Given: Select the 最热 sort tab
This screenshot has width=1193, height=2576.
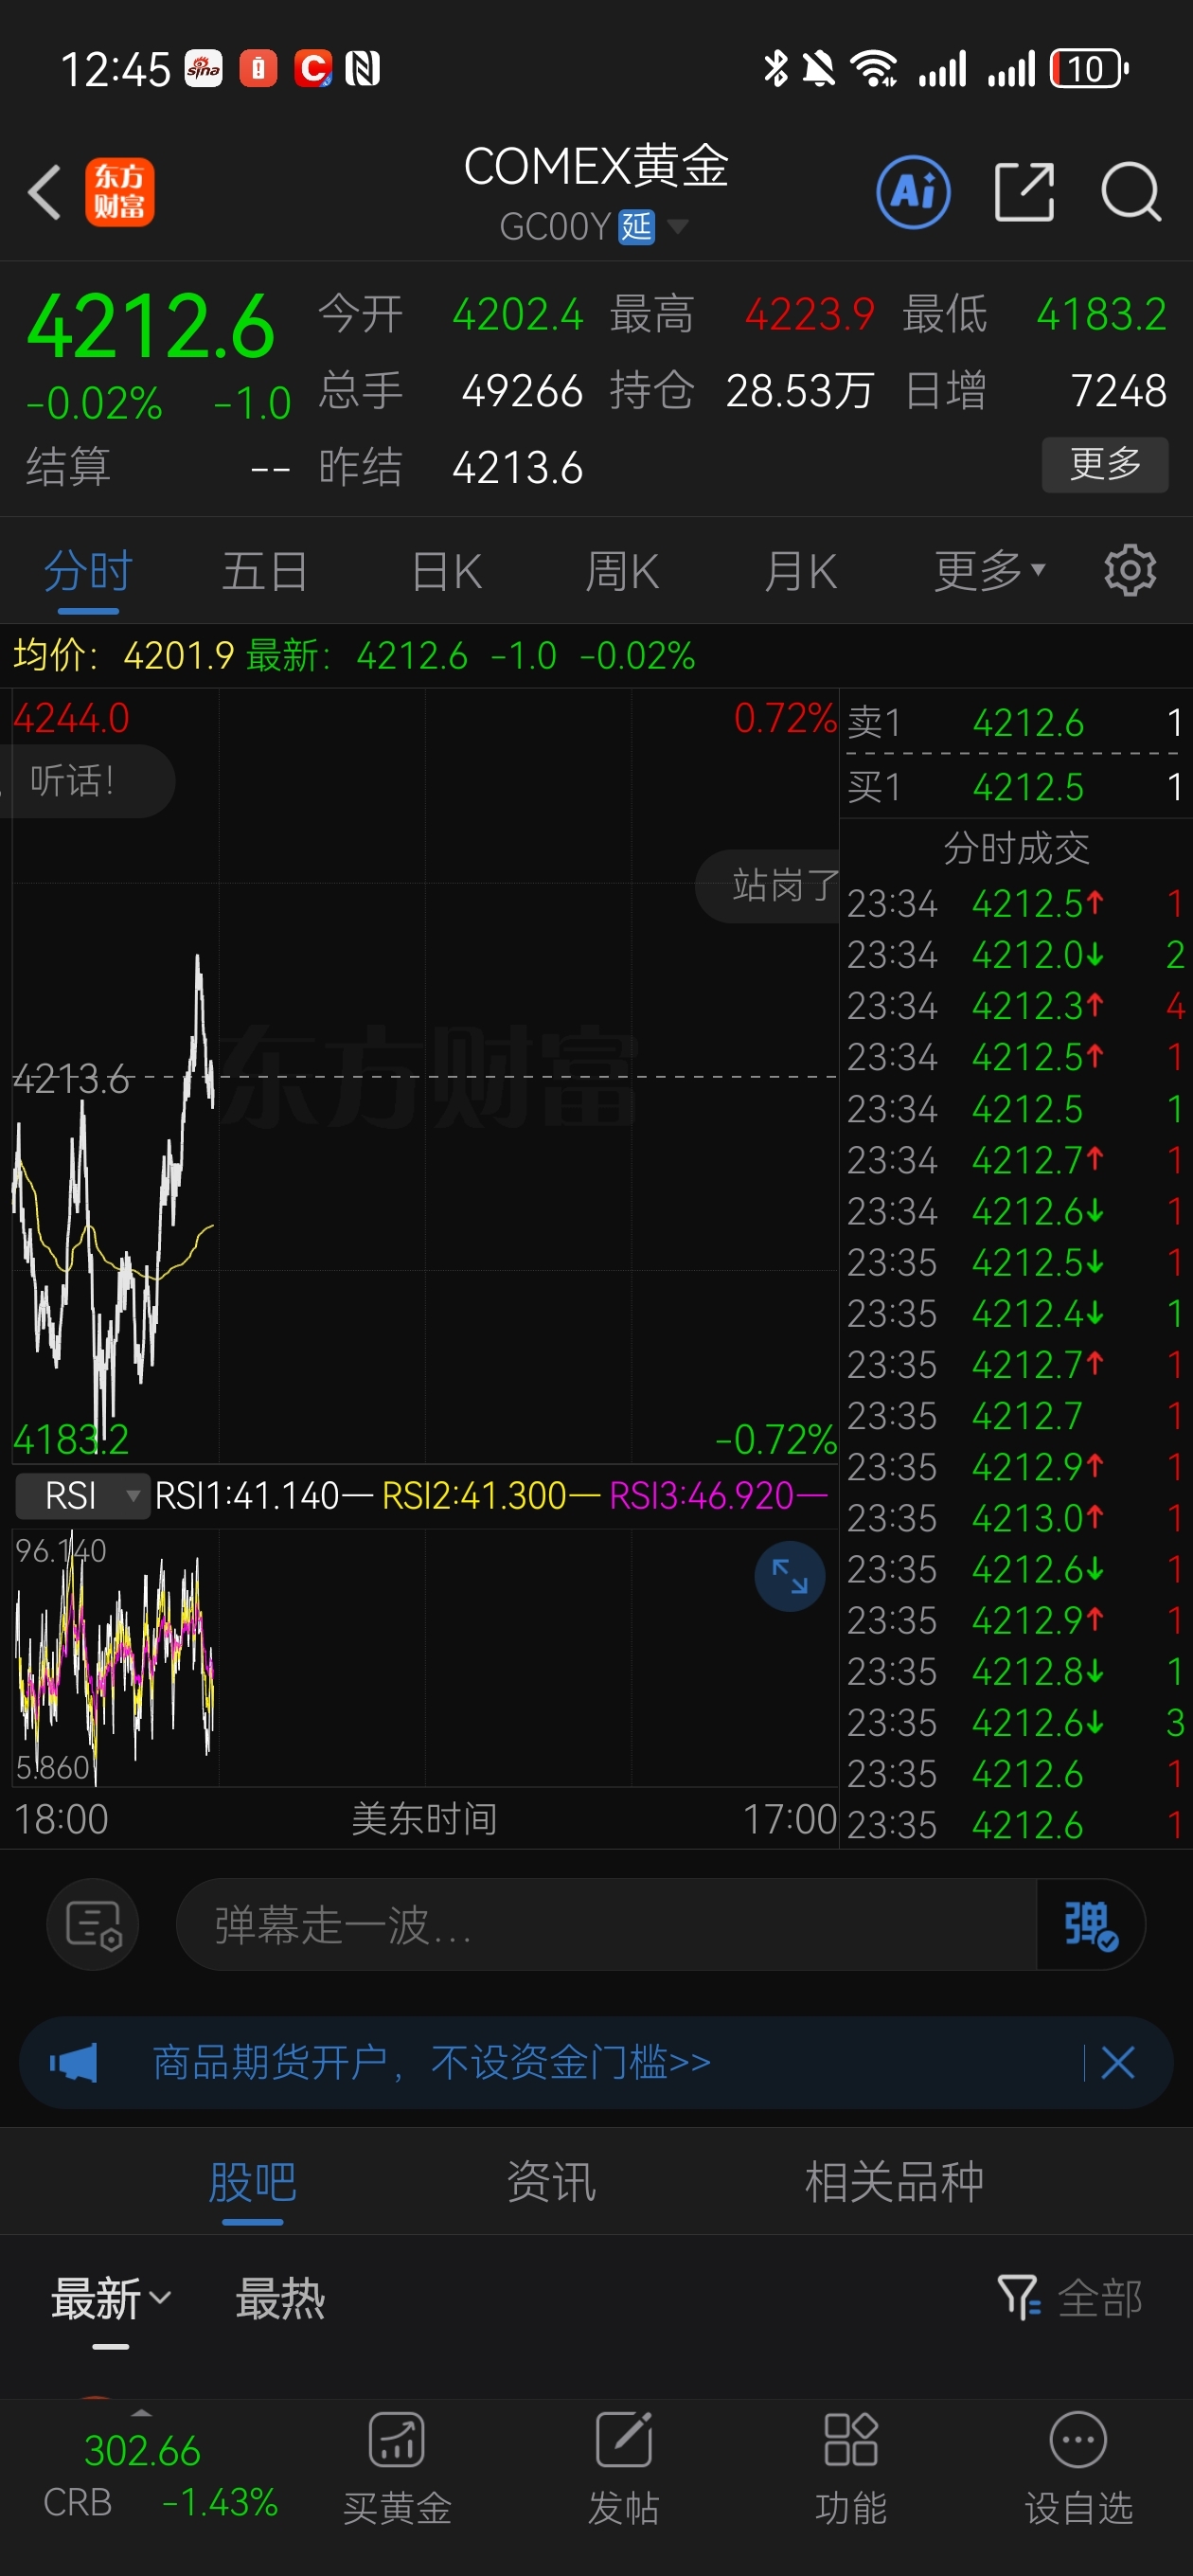Looking at the screenshot, I should 281,2299.
